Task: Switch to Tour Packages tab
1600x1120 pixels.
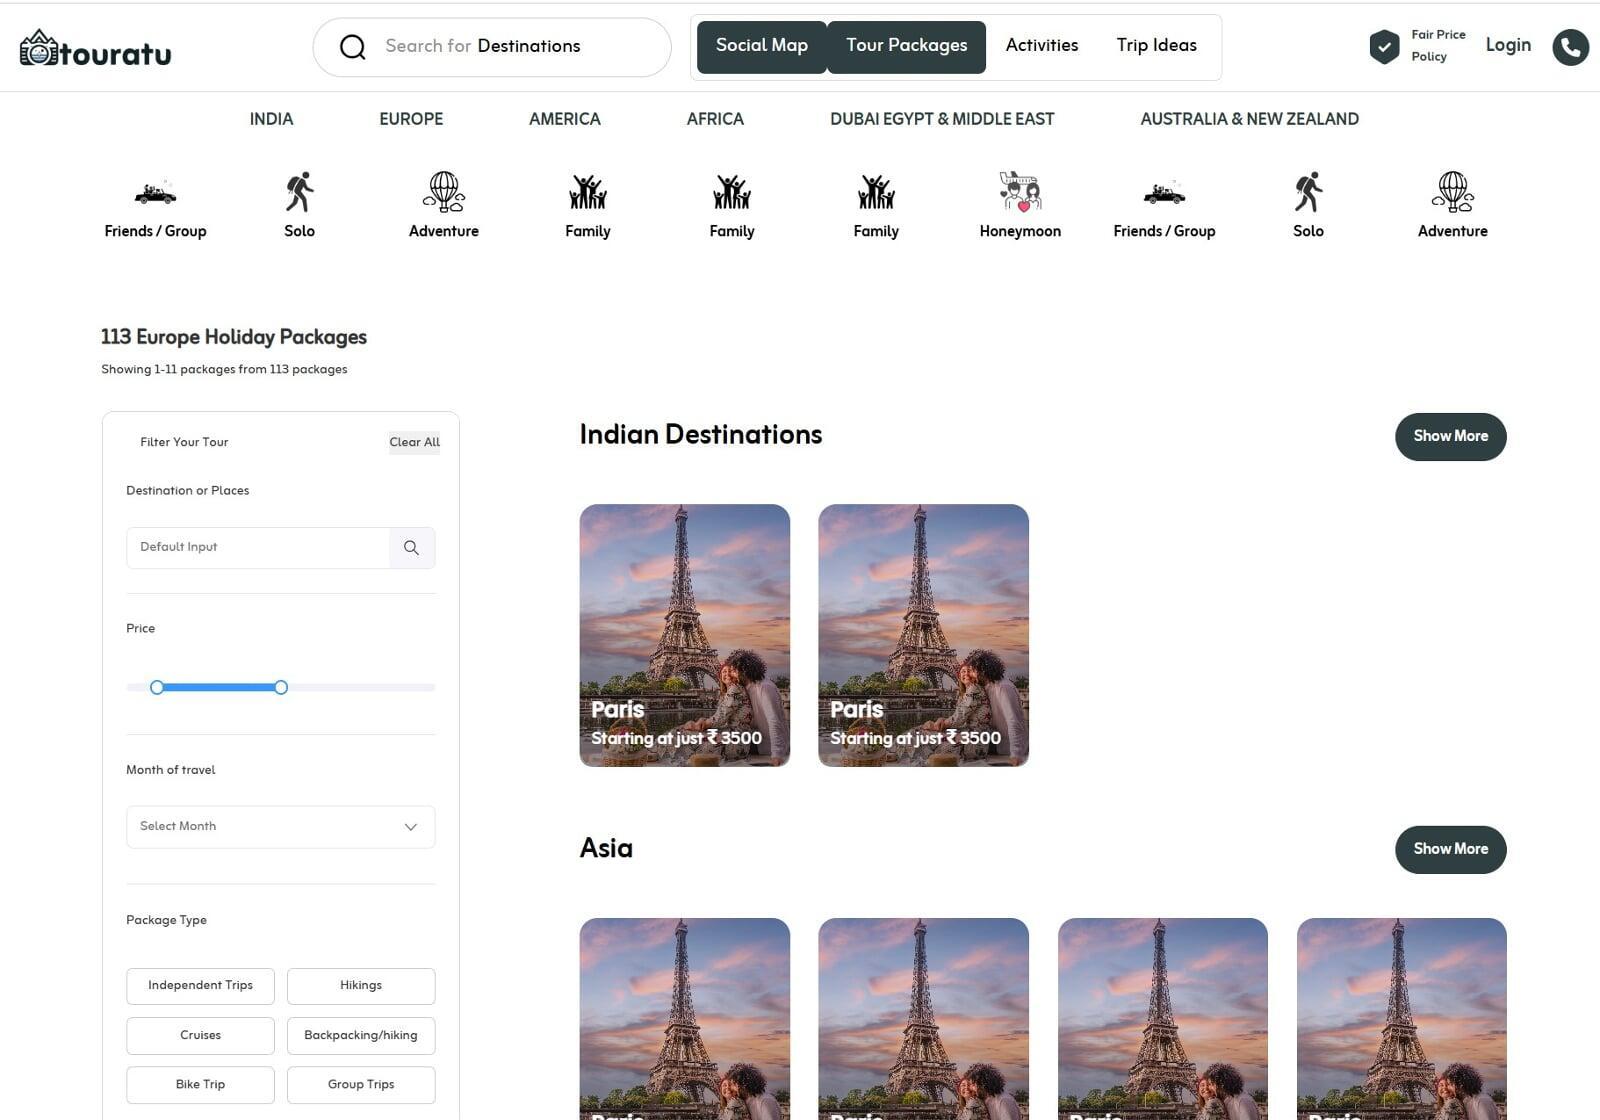Action: [907, 47]
